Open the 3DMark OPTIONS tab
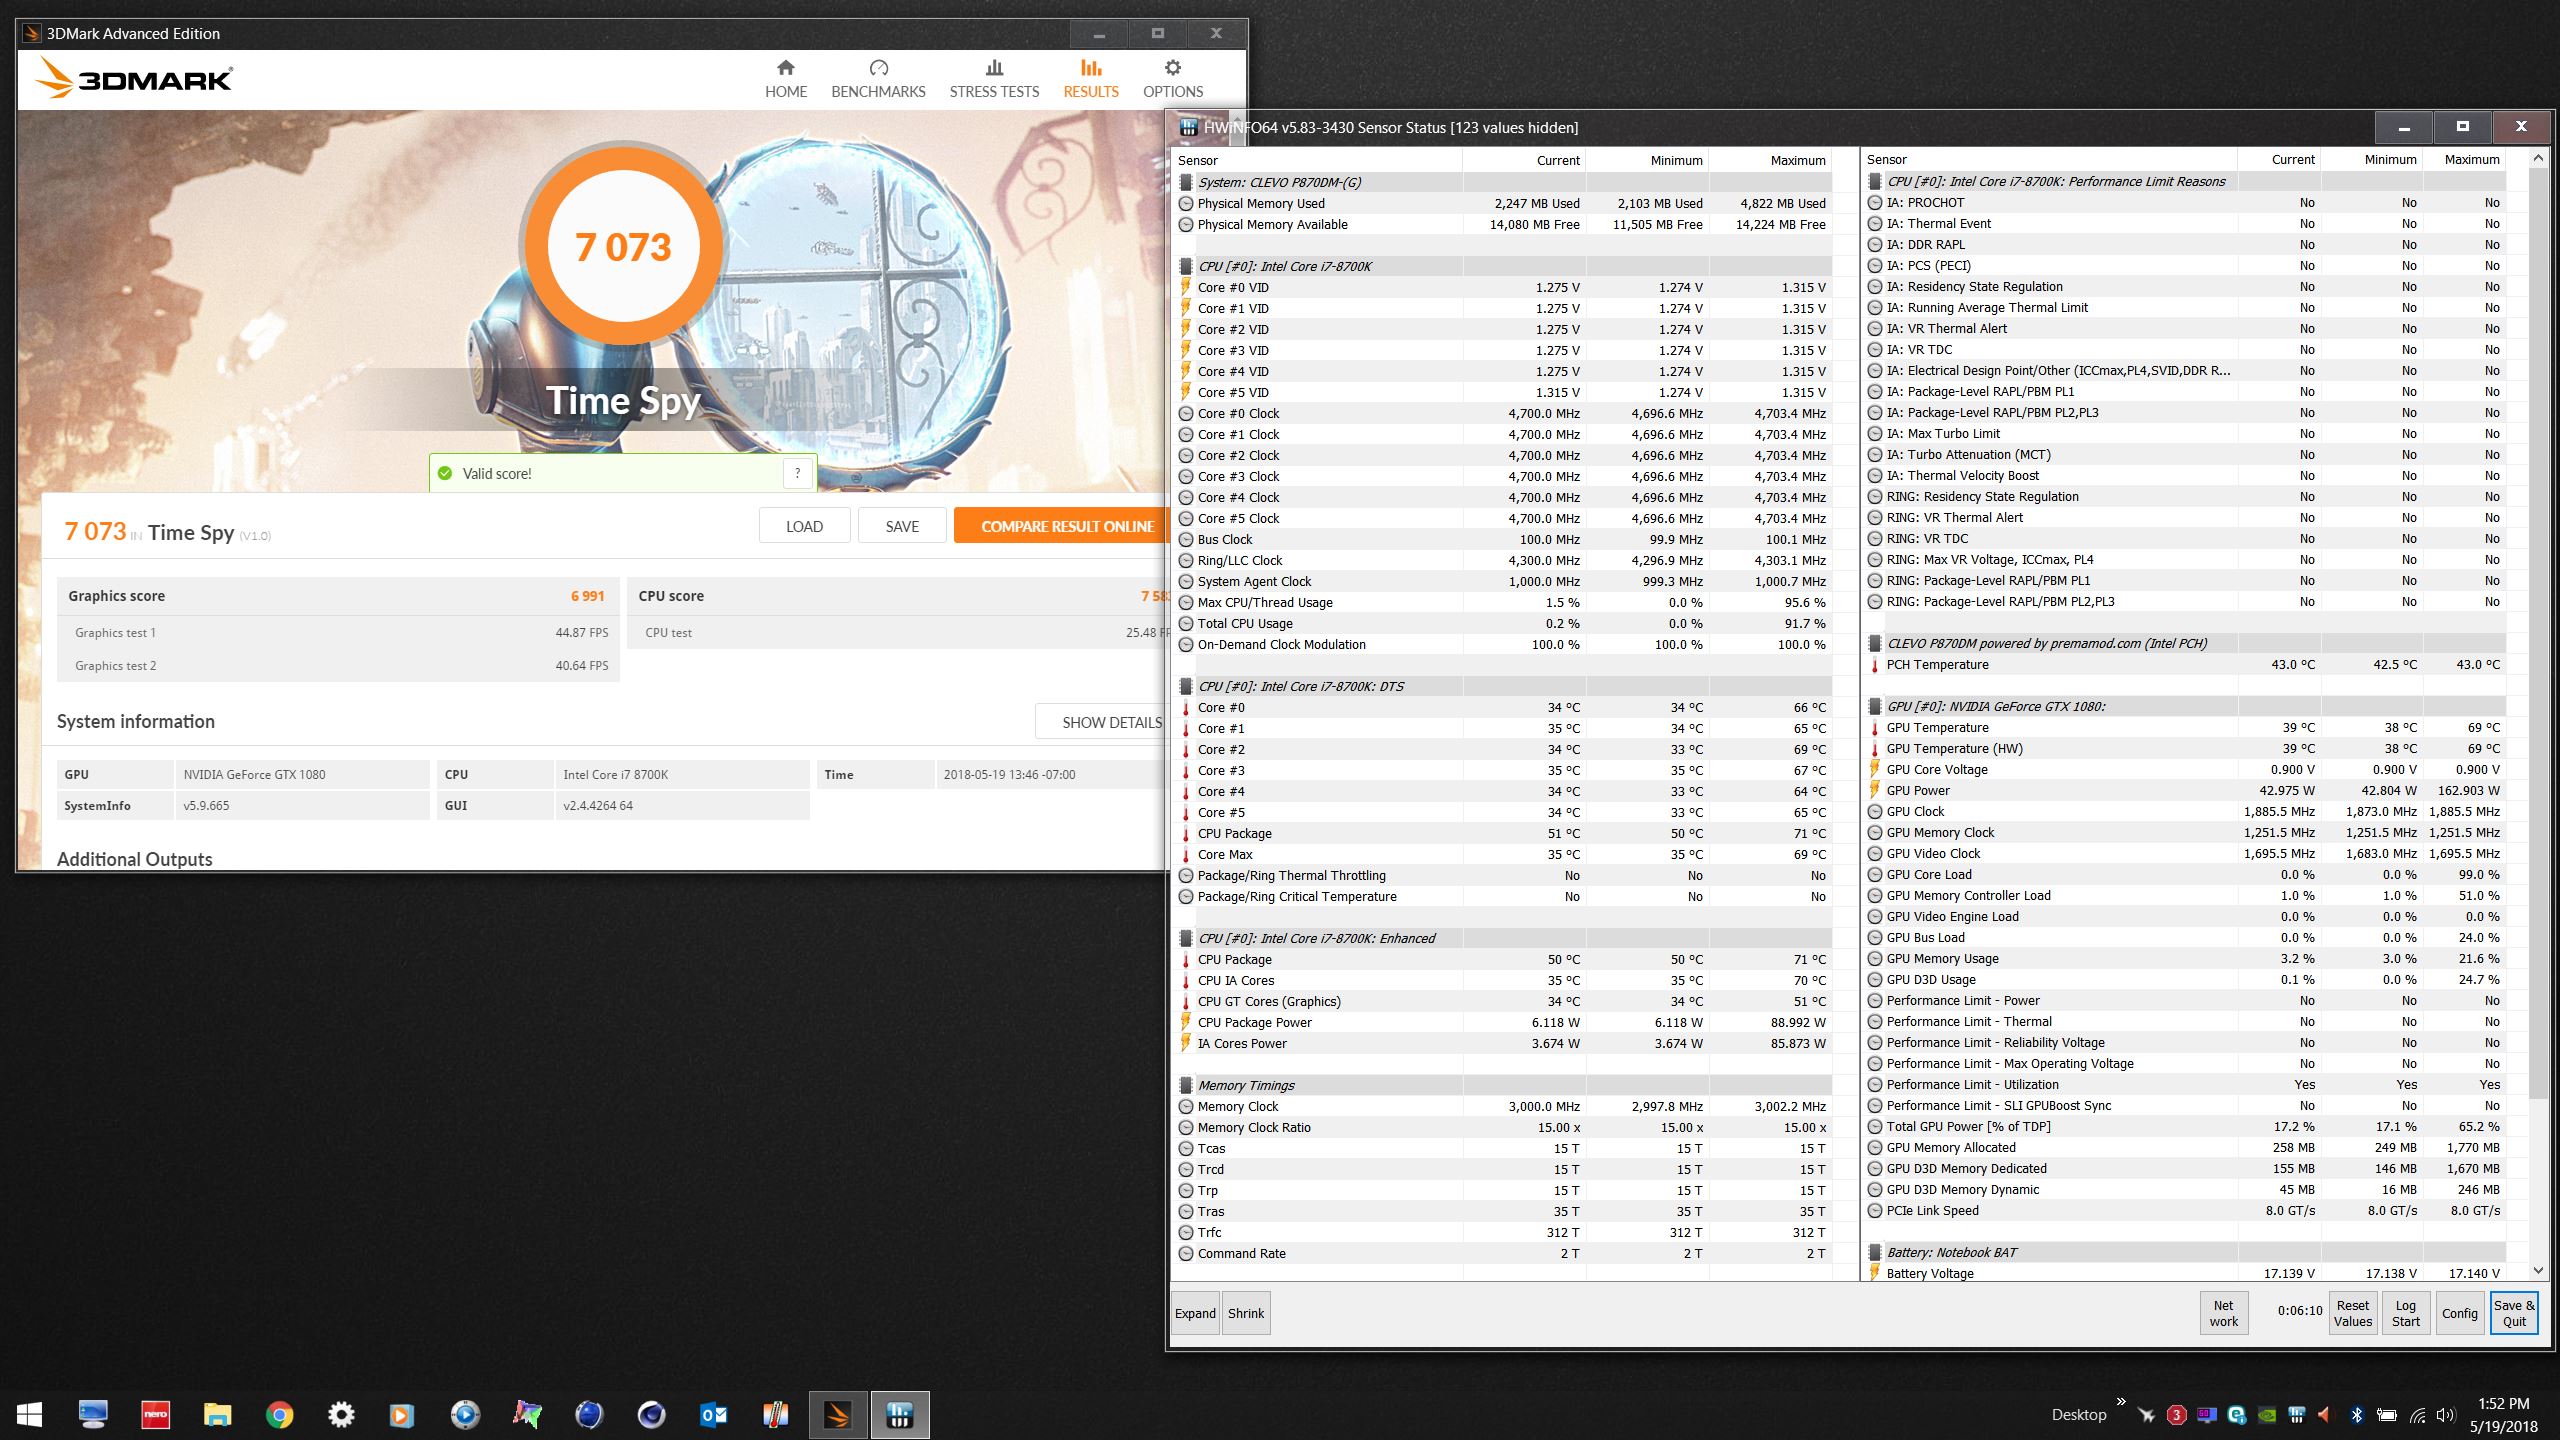2560x1440 pixels. (x=1173, y=79)
